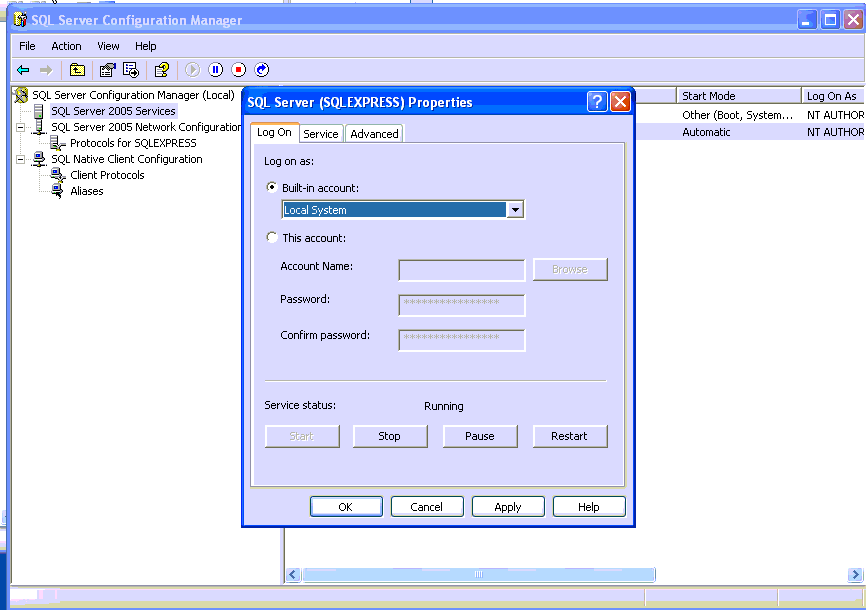Click the Apply button

(x=508, y=507)
